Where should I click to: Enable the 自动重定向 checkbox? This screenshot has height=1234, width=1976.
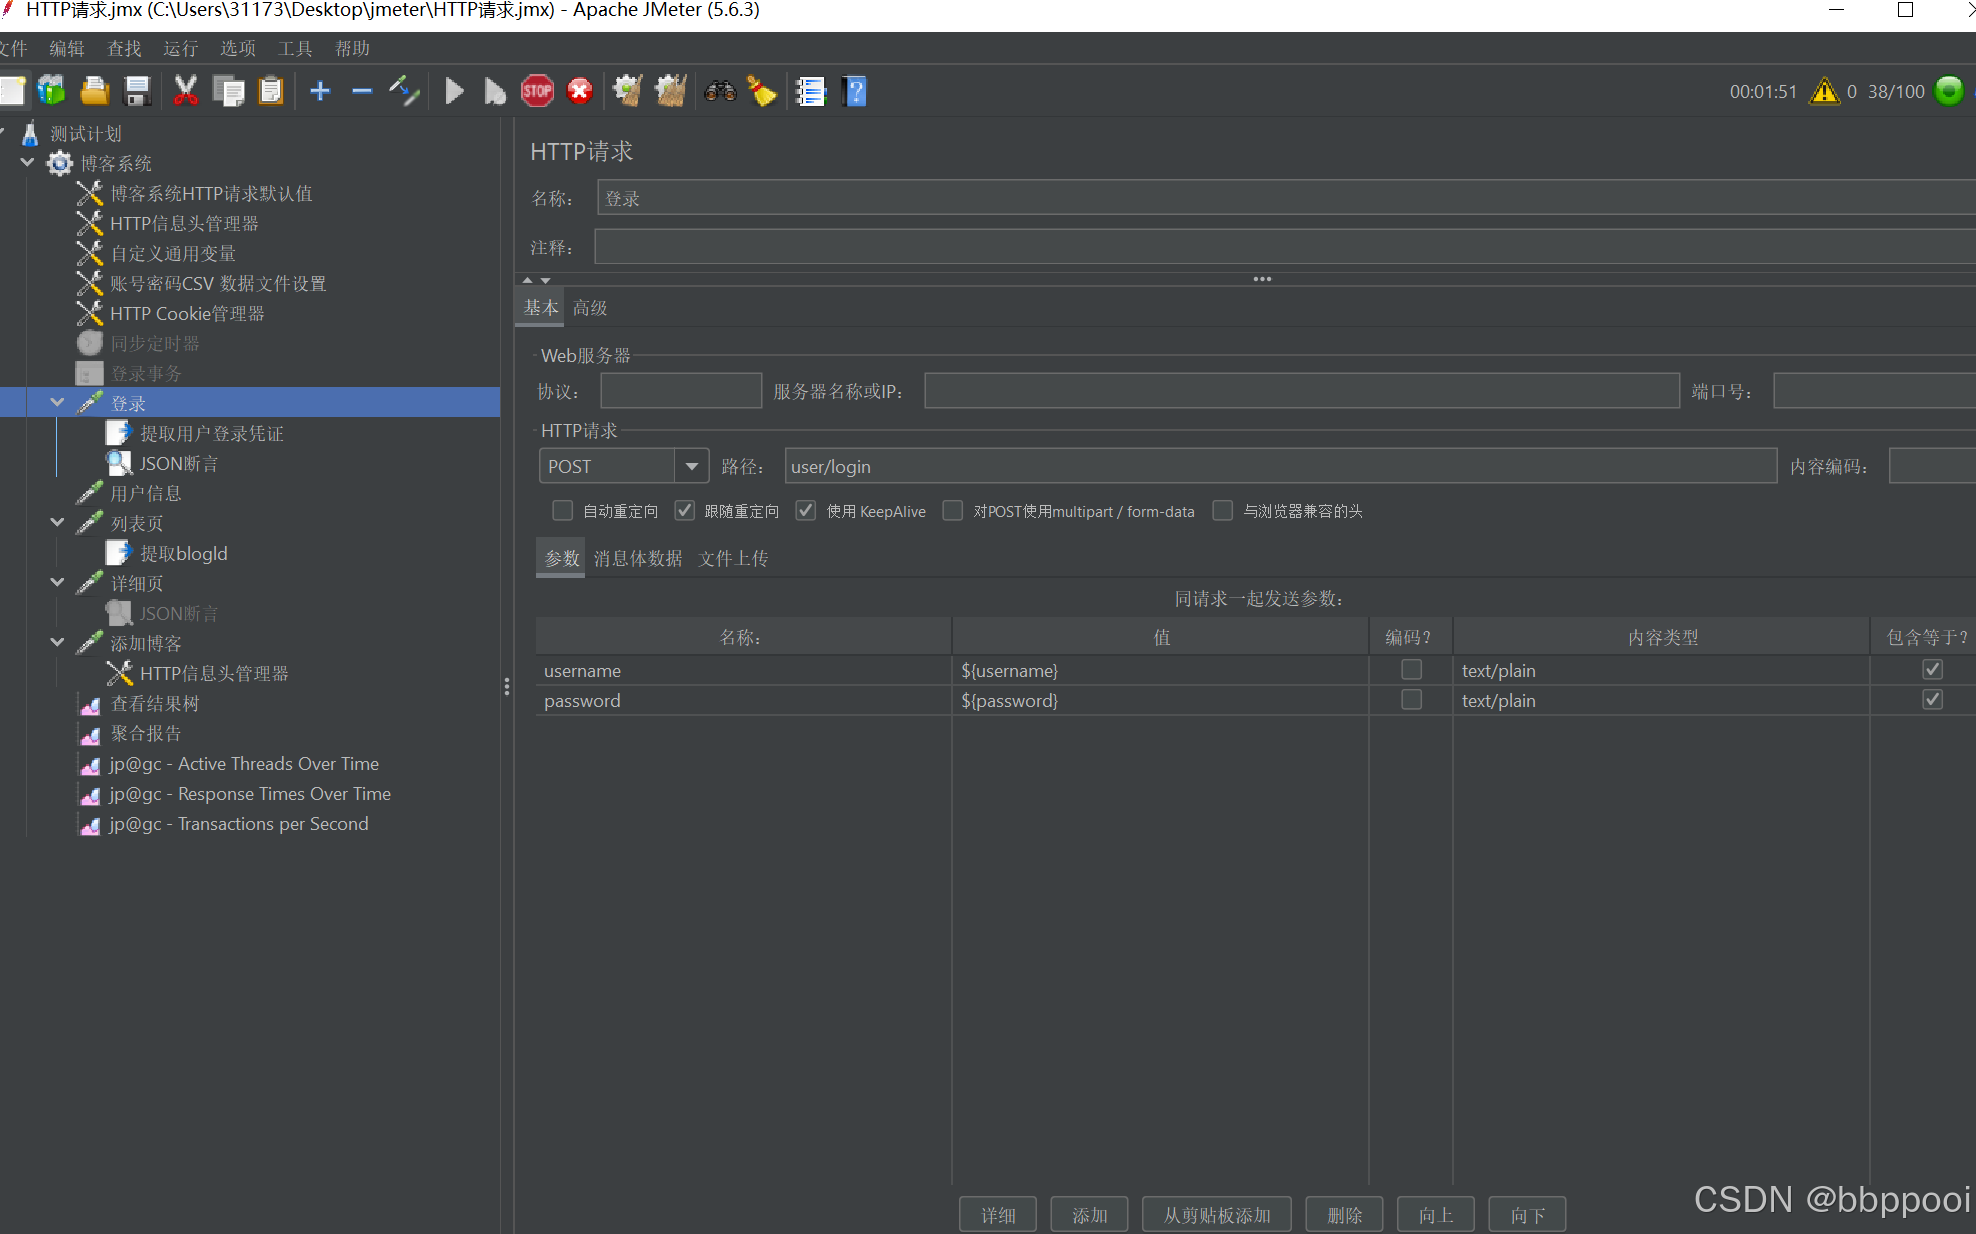click(x=563, y=511)
